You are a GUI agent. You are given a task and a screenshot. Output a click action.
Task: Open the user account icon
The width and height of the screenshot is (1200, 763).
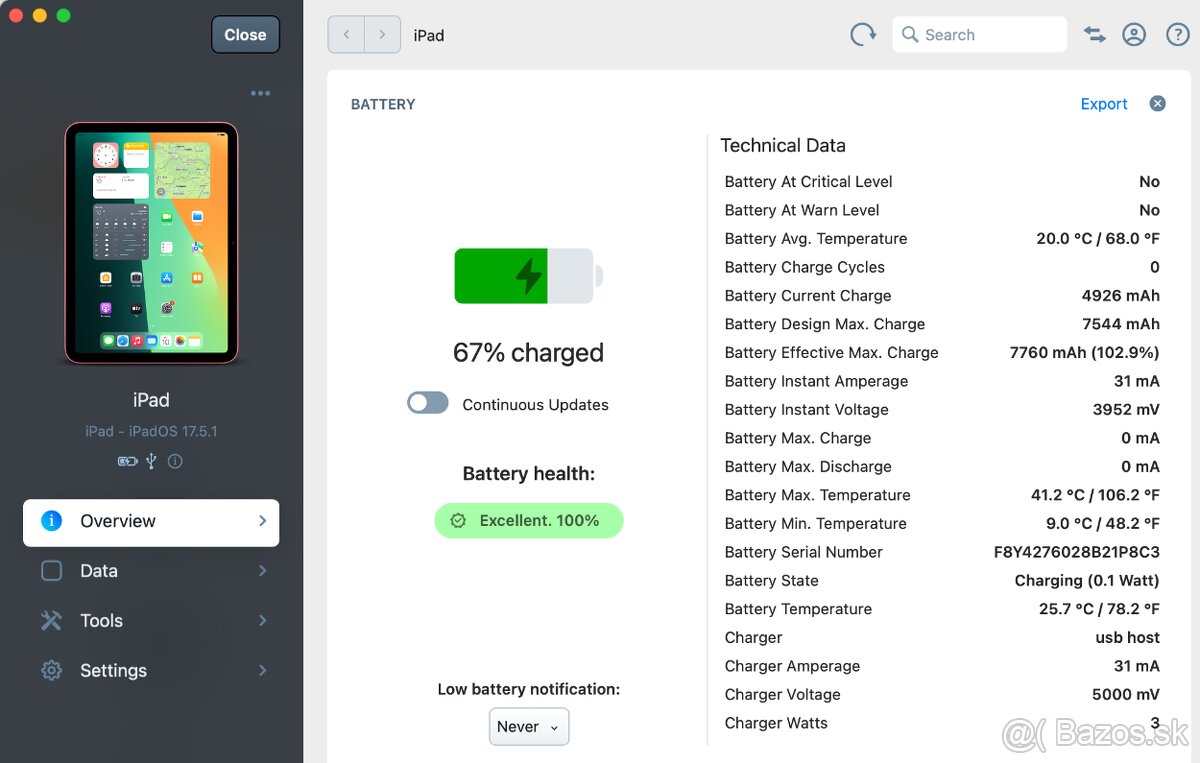tap(1134, 35)
